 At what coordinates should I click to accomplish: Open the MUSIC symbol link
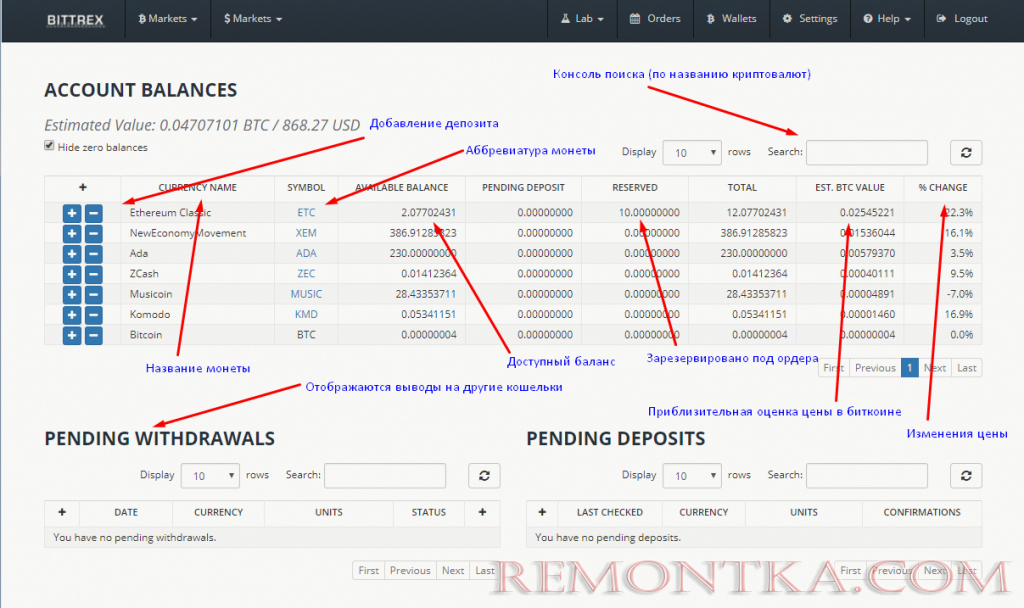(x=306, y=295)
